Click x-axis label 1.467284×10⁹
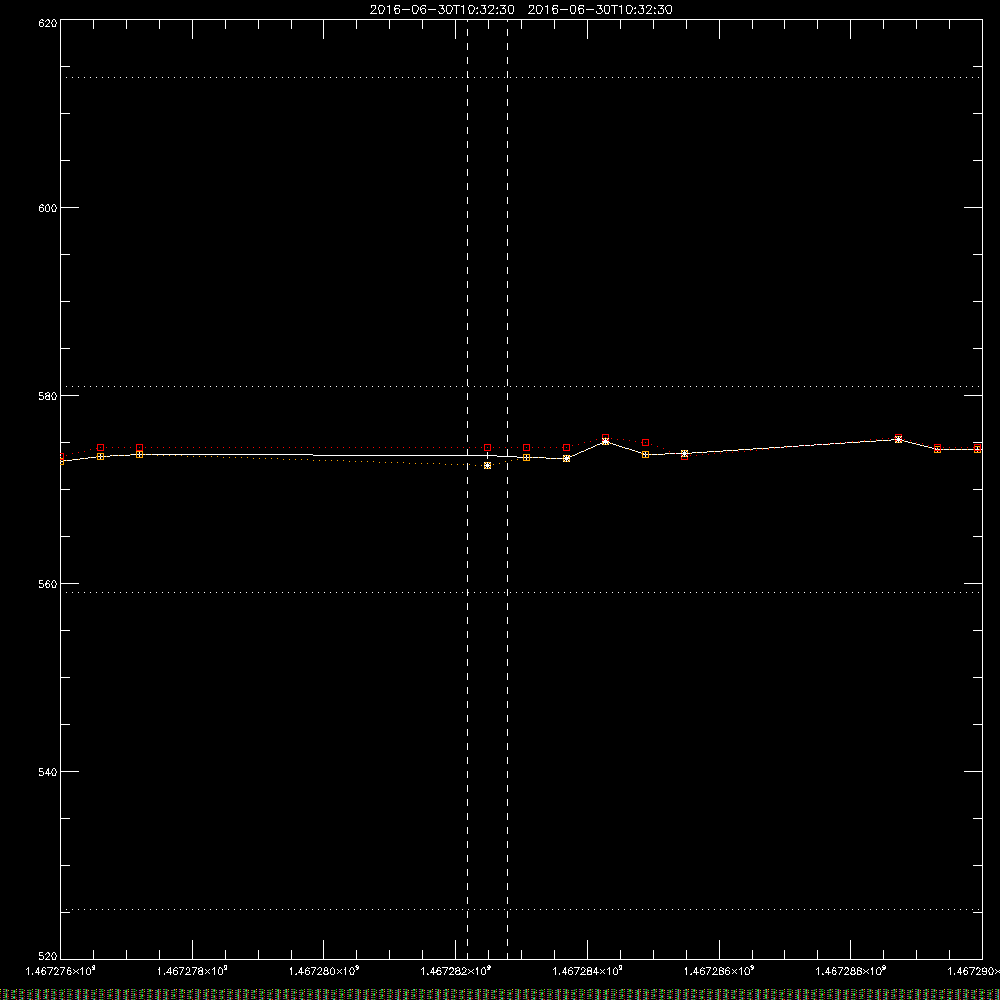 (x=587, y=971)
